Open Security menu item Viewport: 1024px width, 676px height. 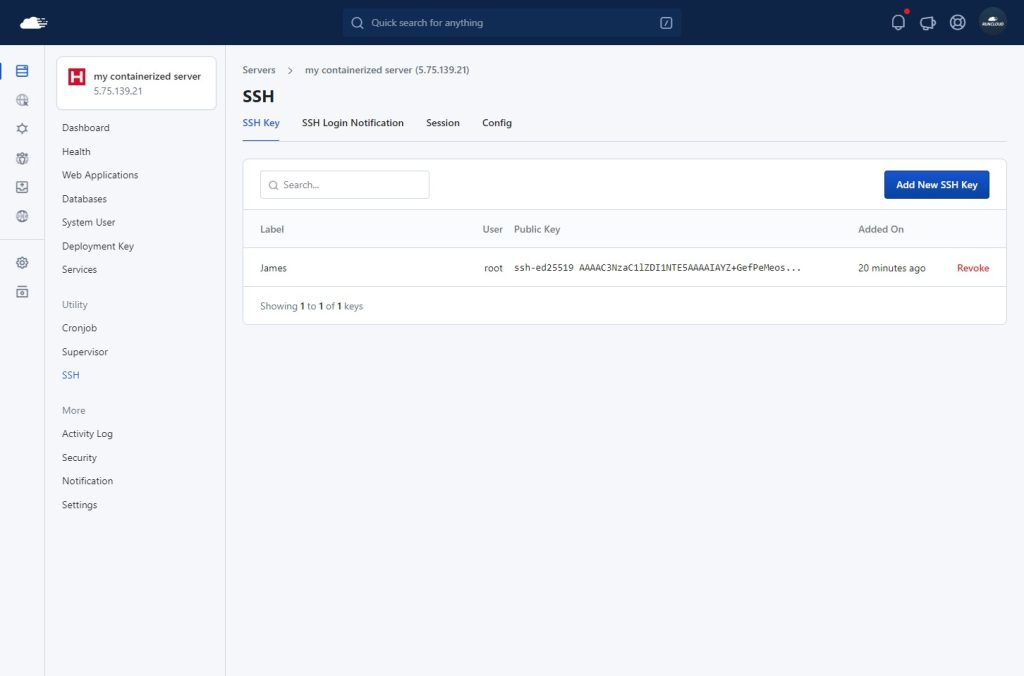[79, 457]
